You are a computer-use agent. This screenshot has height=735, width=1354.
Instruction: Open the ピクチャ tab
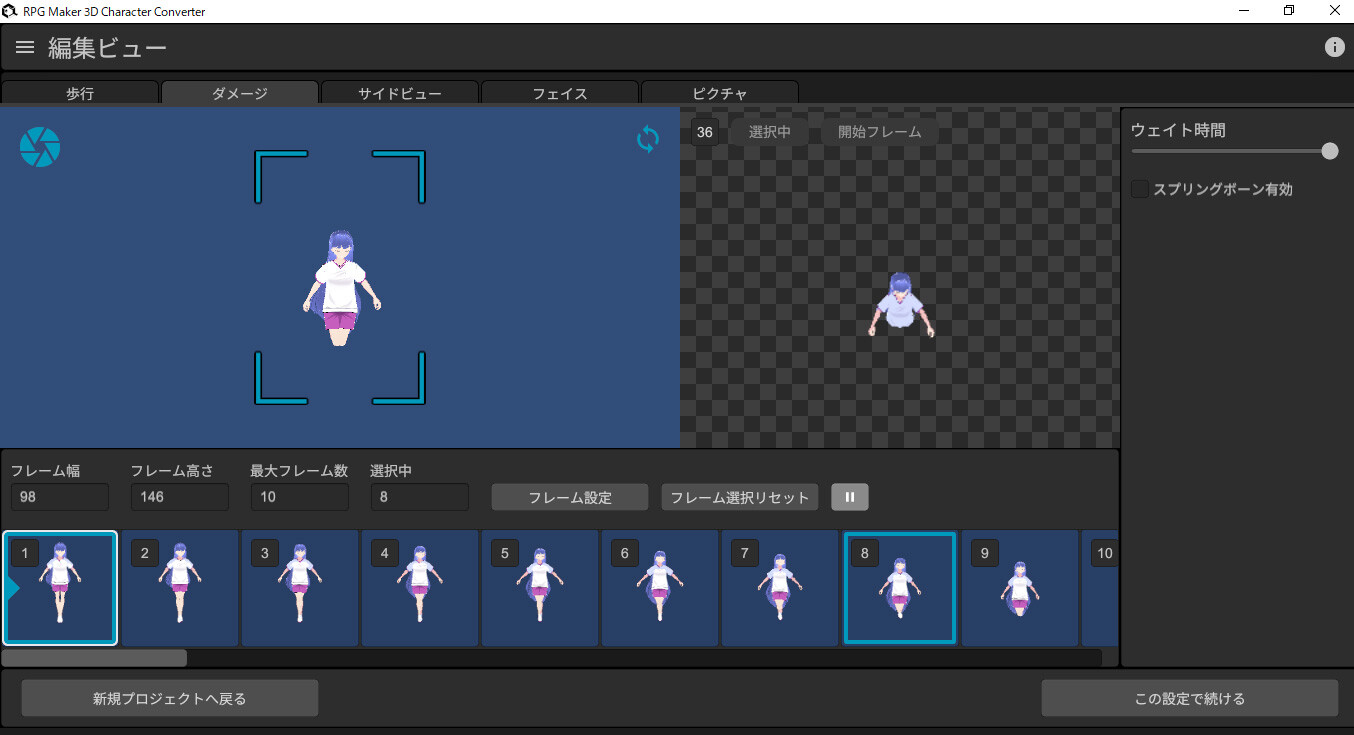coord(719,93)
